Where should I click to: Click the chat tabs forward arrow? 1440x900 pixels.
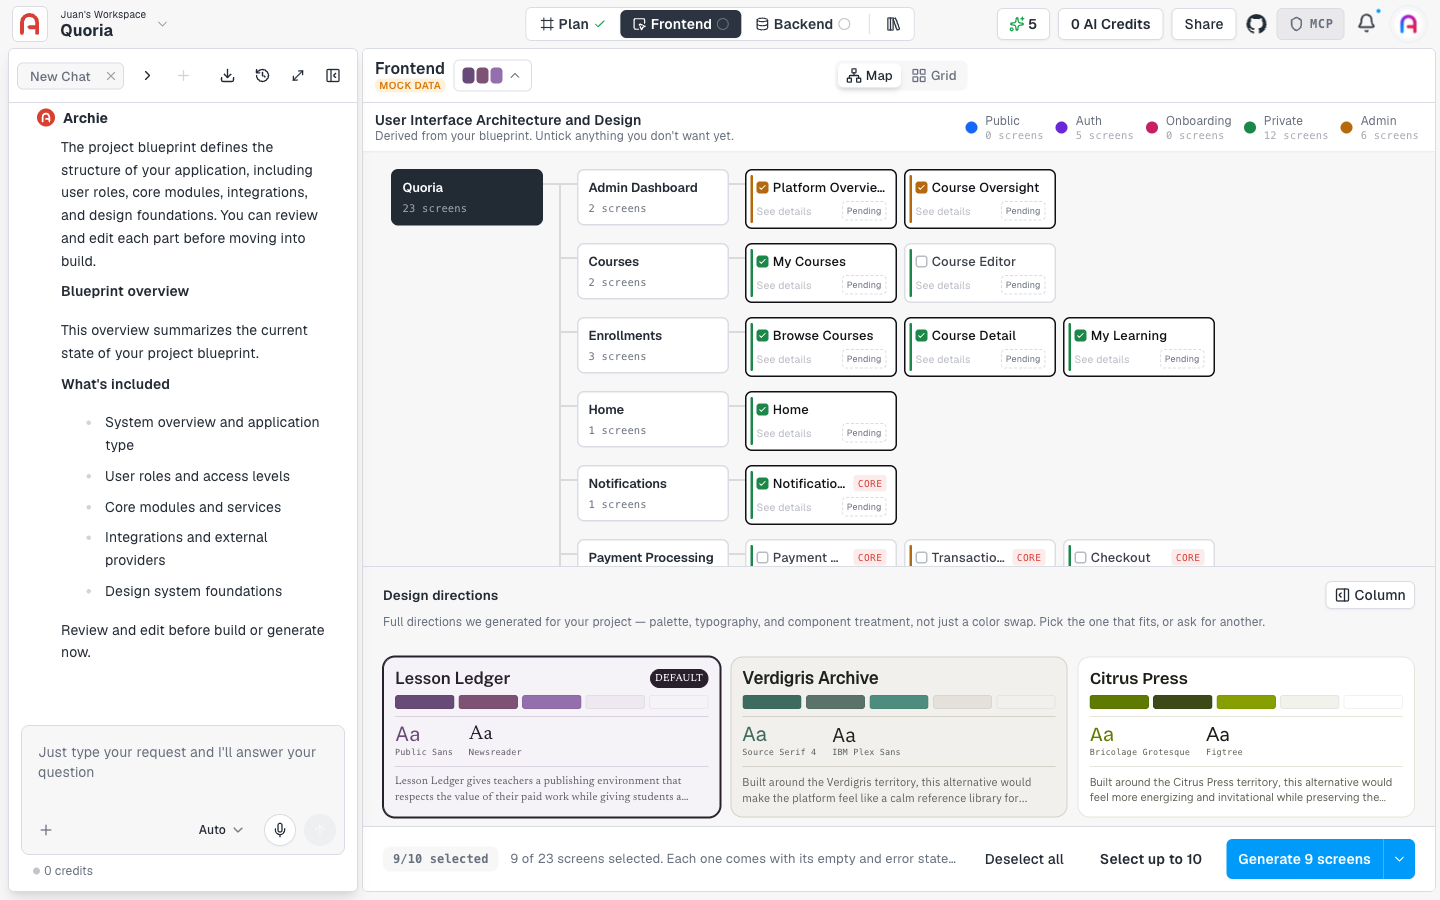coord(147,76)
